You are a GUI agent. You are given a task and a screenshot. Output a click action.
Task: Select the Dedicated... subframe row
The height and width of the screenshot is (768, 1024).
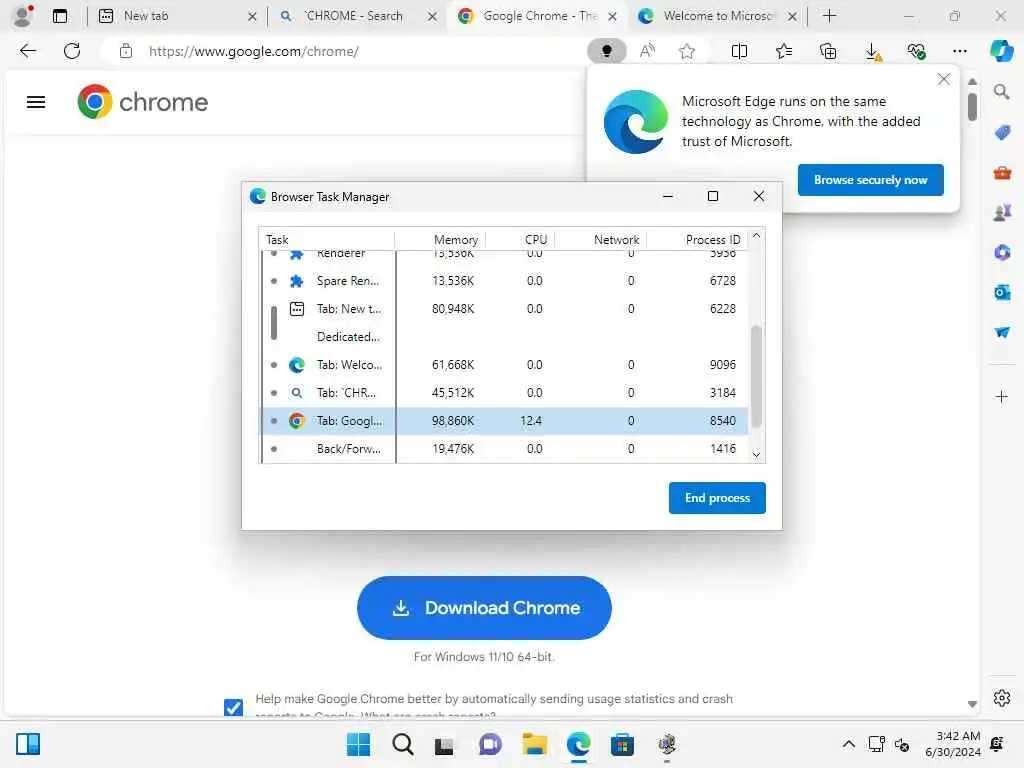tap(504, 337)
